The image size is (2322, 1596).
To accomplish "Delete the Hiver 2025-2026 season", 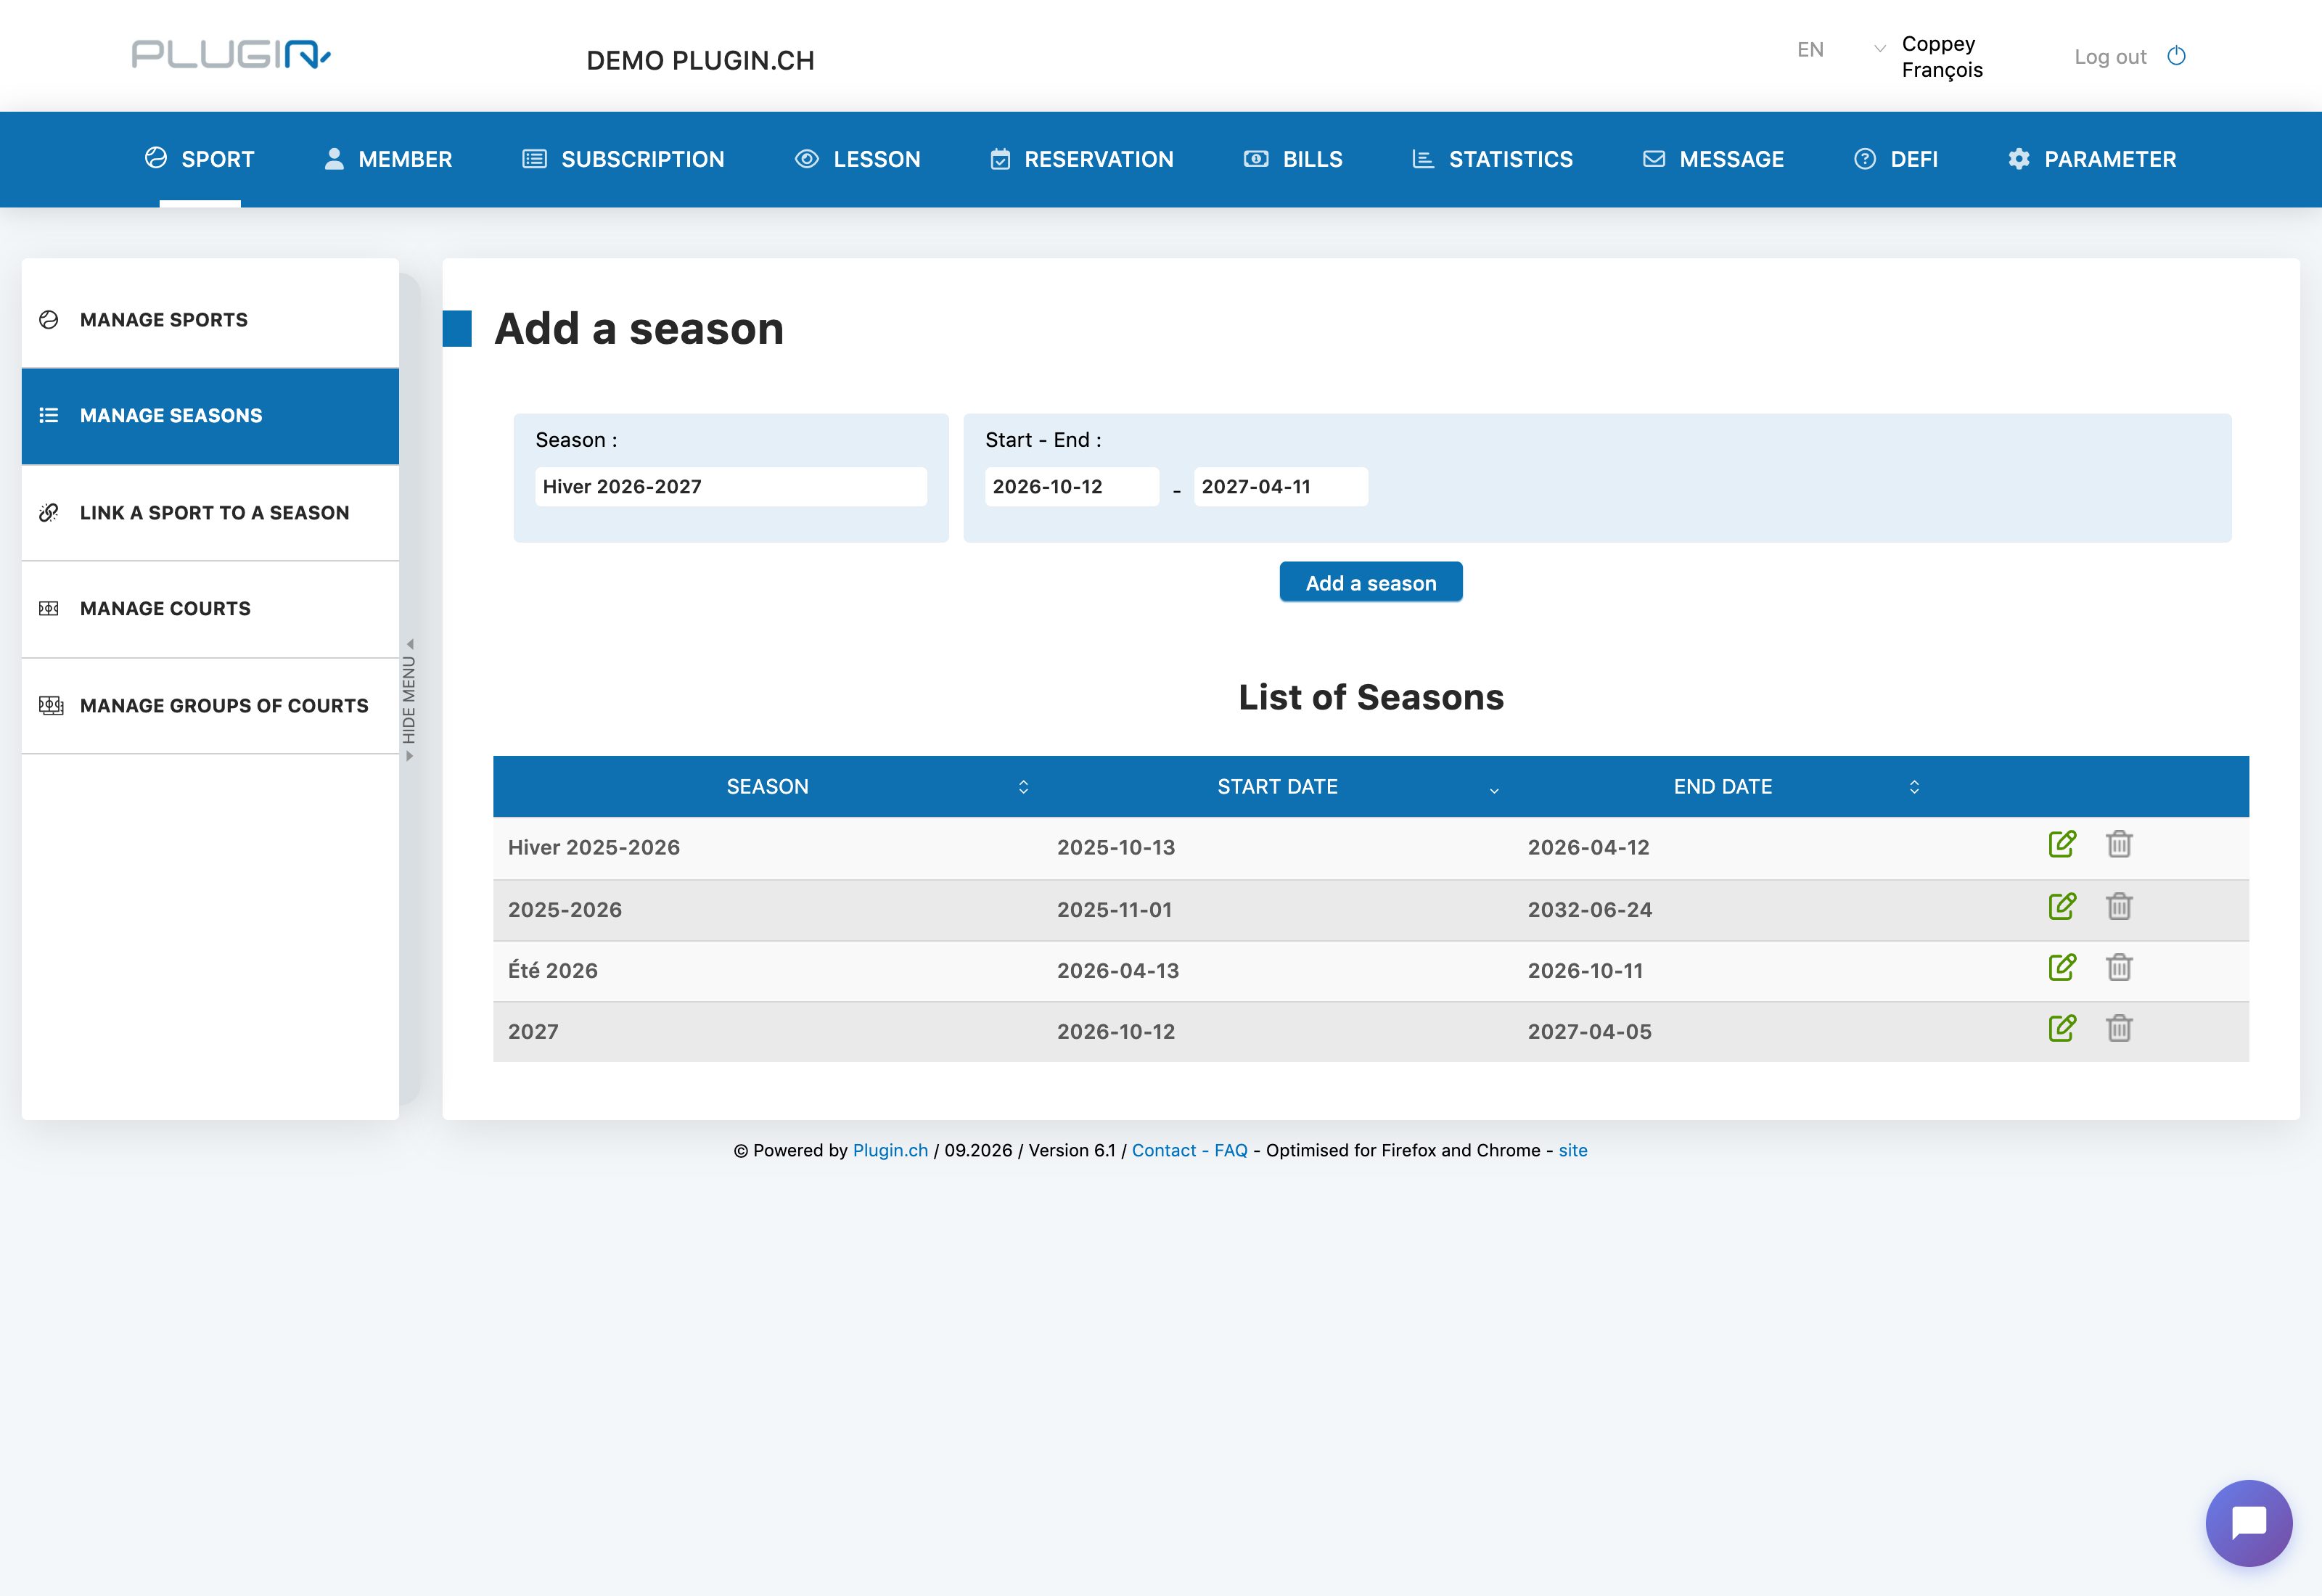I will pos(2119,844).
